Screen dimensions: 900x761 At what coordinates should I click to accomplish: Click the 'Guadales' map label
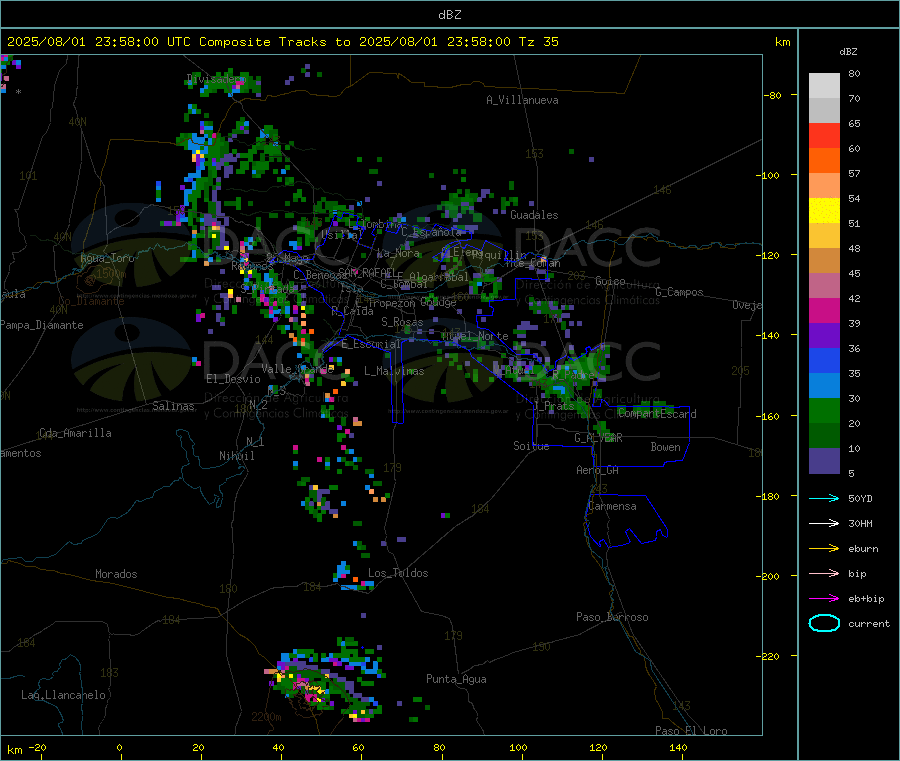[x=534, y=215]
